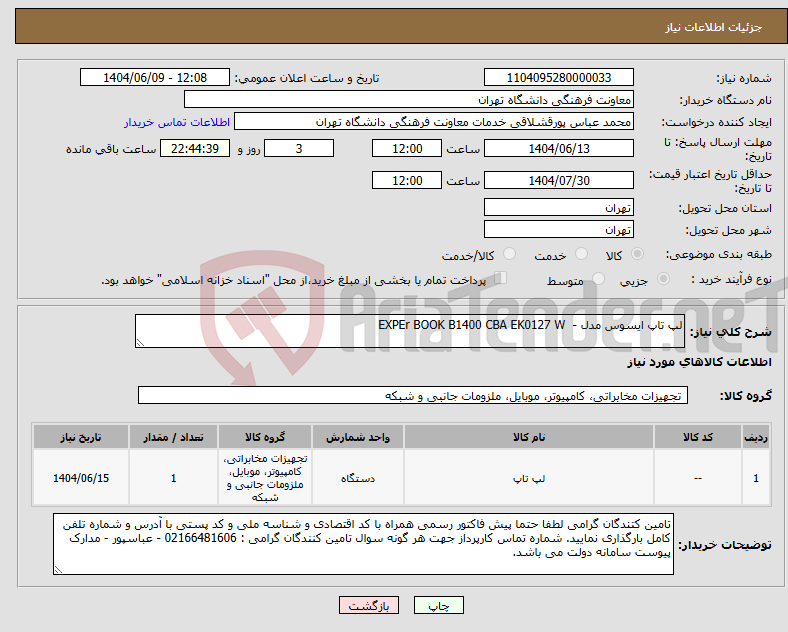Viewport: 788px width, 632px height.
Task: Click the buyer organization name field
Action: pyautogui.click(x=409, y=99)
